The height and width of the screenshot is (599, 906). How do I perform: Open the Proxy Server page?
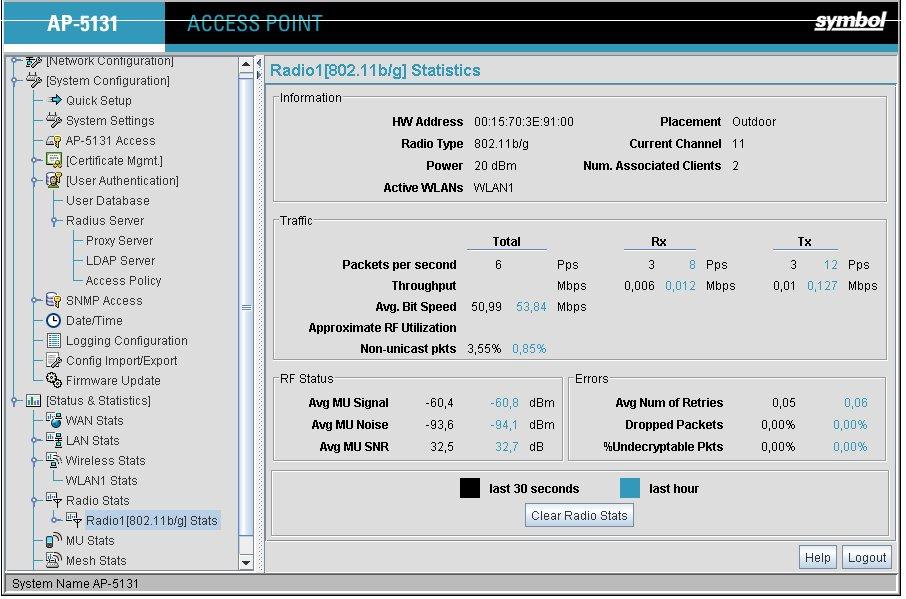[120, 240]
